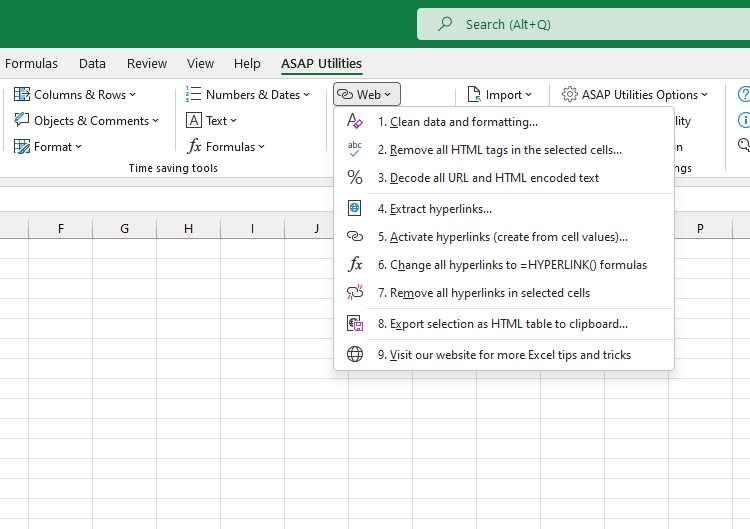Switch to the Formulas ribbon tab

[x=31, y=64]
